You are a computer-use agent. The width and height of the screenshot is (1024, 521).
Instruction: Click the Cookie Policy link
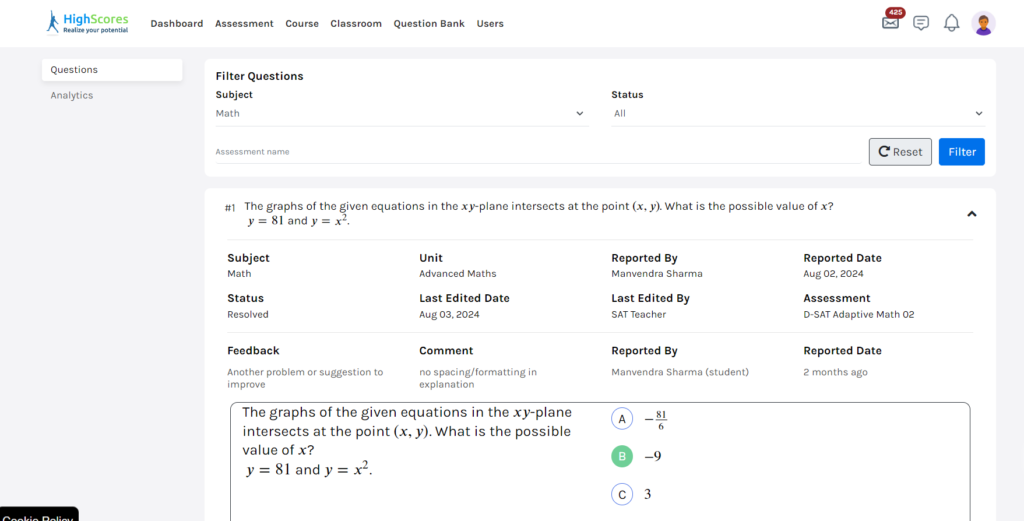point(38,516)
